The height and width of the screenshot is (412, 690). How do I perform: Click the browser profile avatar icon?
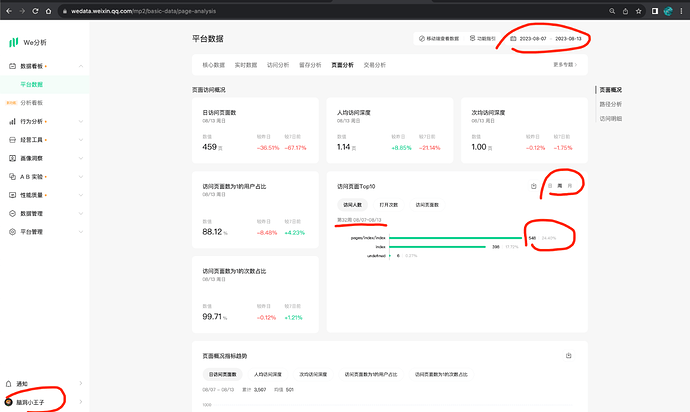668,11
